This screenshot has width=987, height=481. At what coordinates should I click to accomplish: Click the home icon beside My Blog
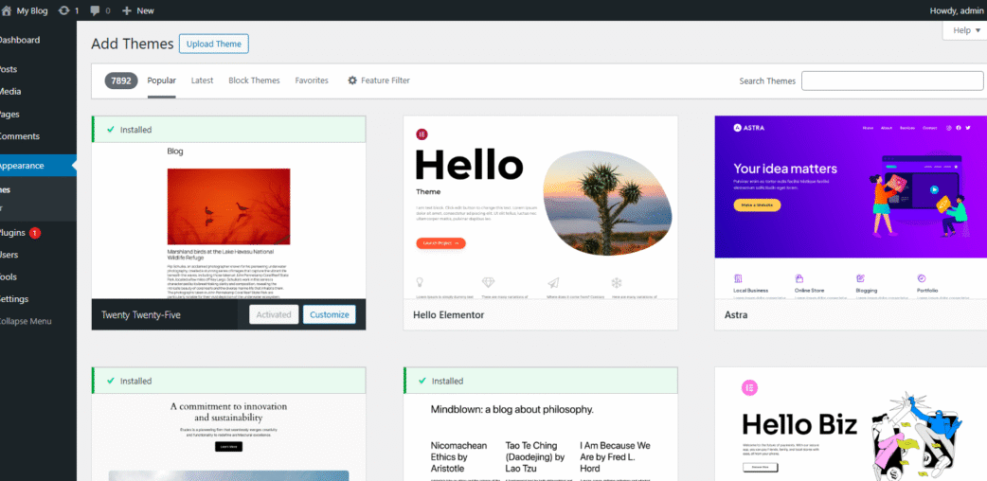6,11
